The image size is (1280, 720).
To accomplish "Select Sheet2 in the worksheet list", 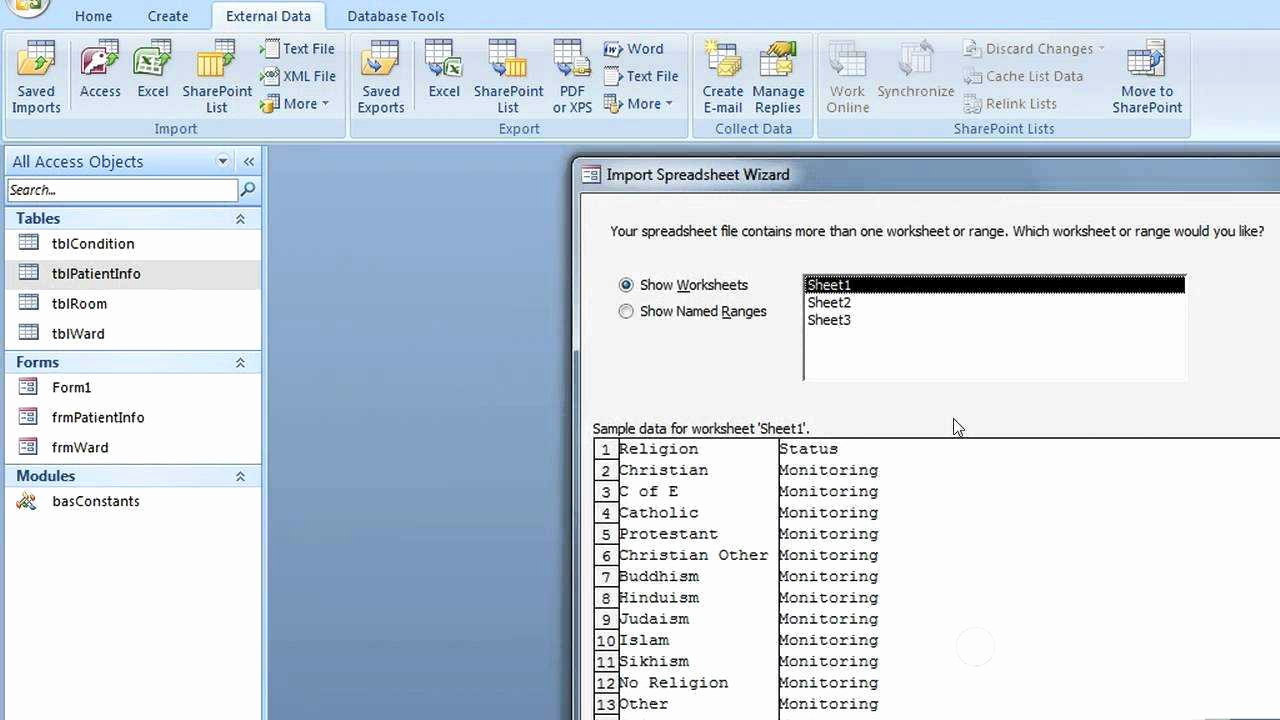I will [828, 302].
